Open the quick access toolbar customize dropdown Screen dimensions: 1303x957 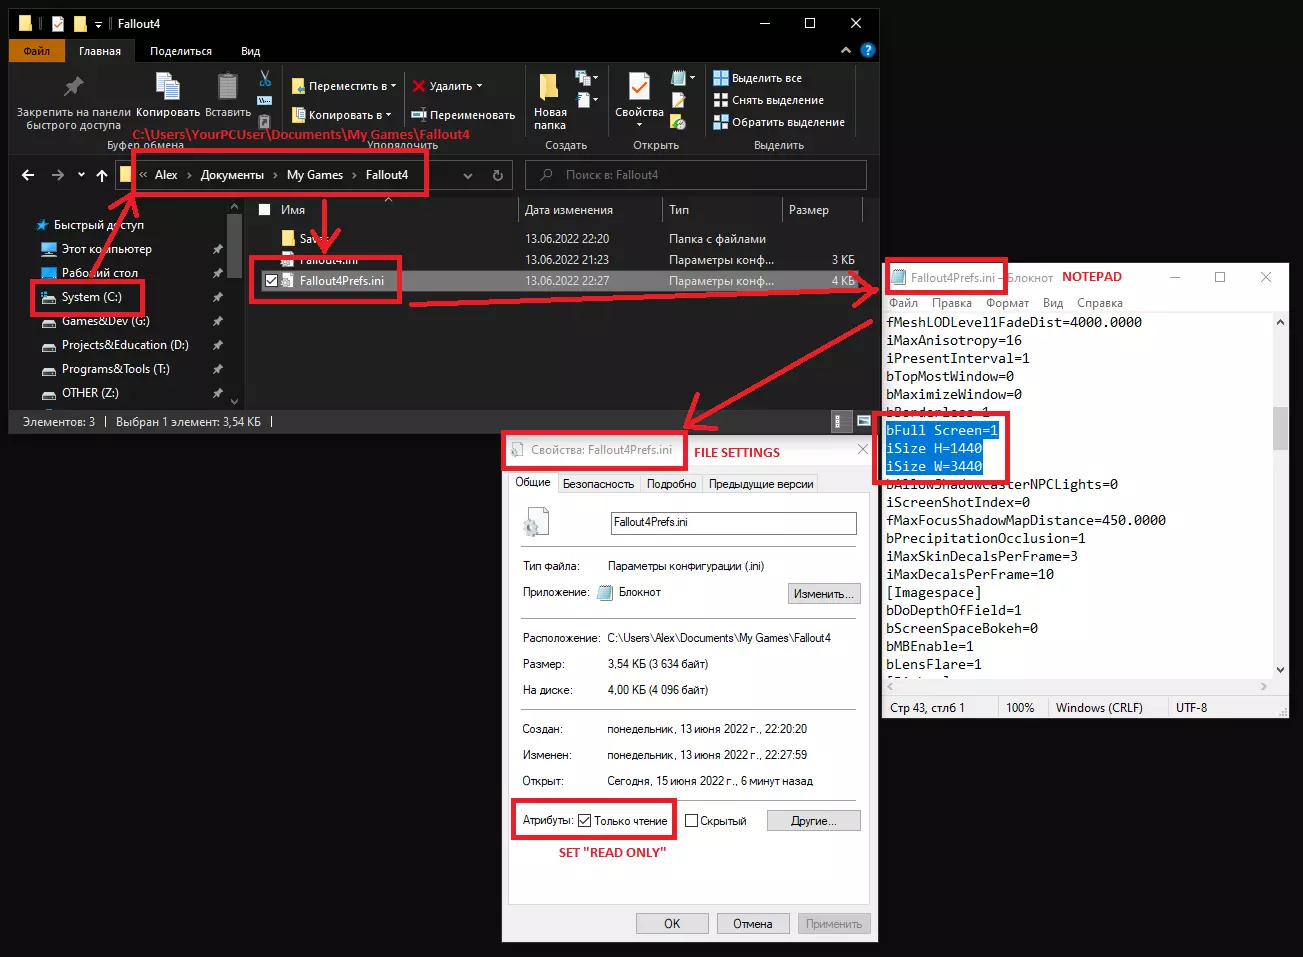point(98,24)
